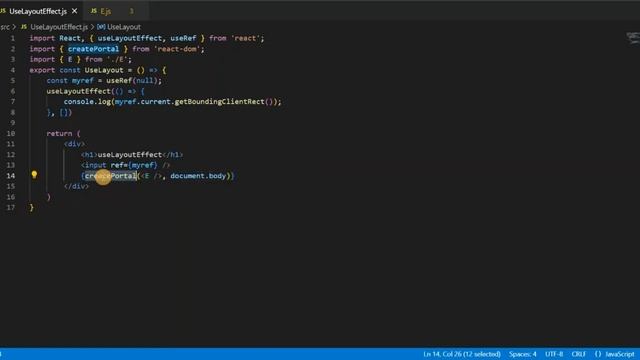Open the UseLayout symbol breadcrumb

124,27
